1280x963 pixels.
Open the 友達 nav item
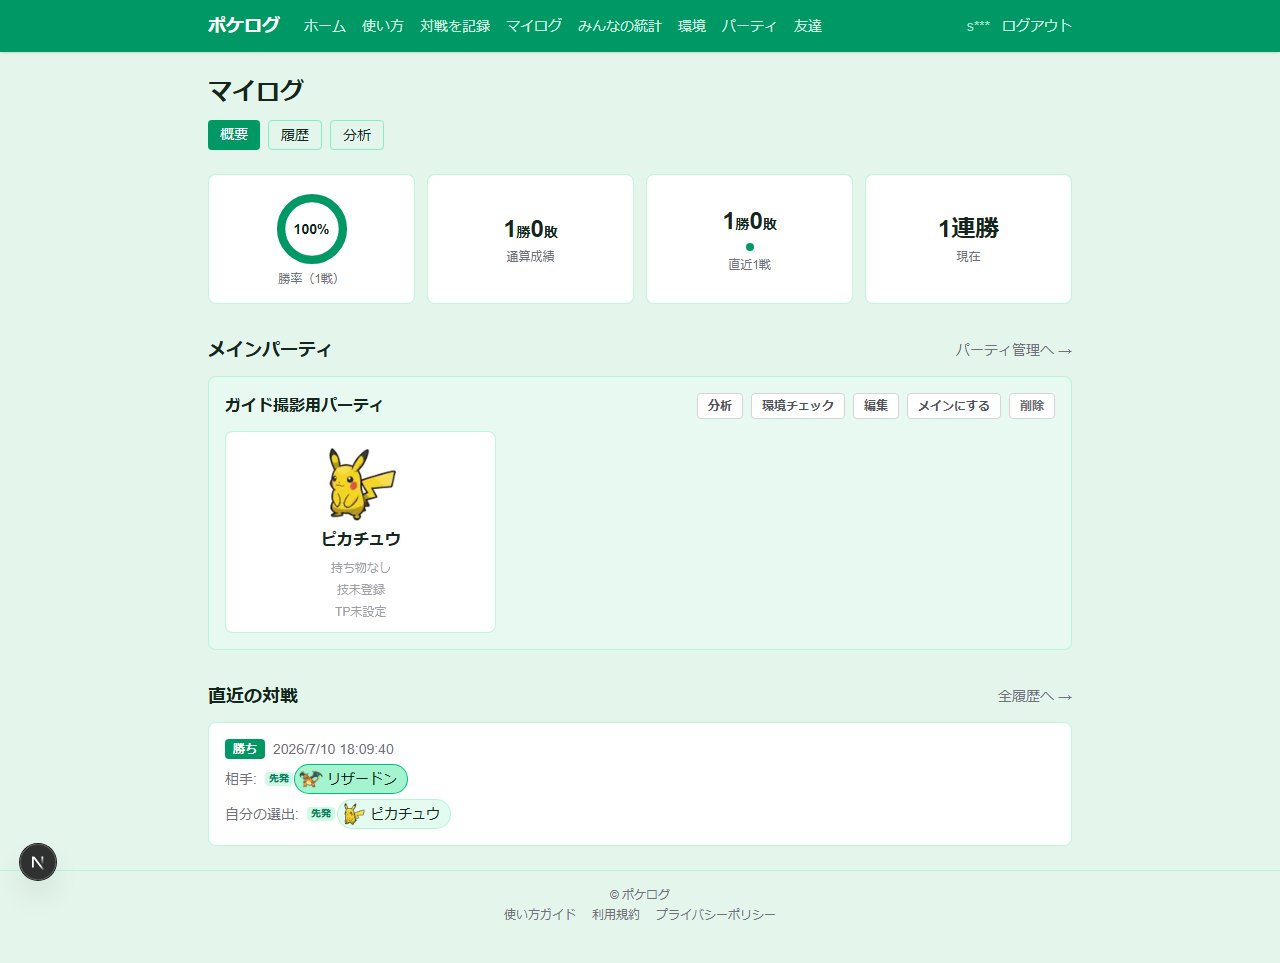coord(808,26)
